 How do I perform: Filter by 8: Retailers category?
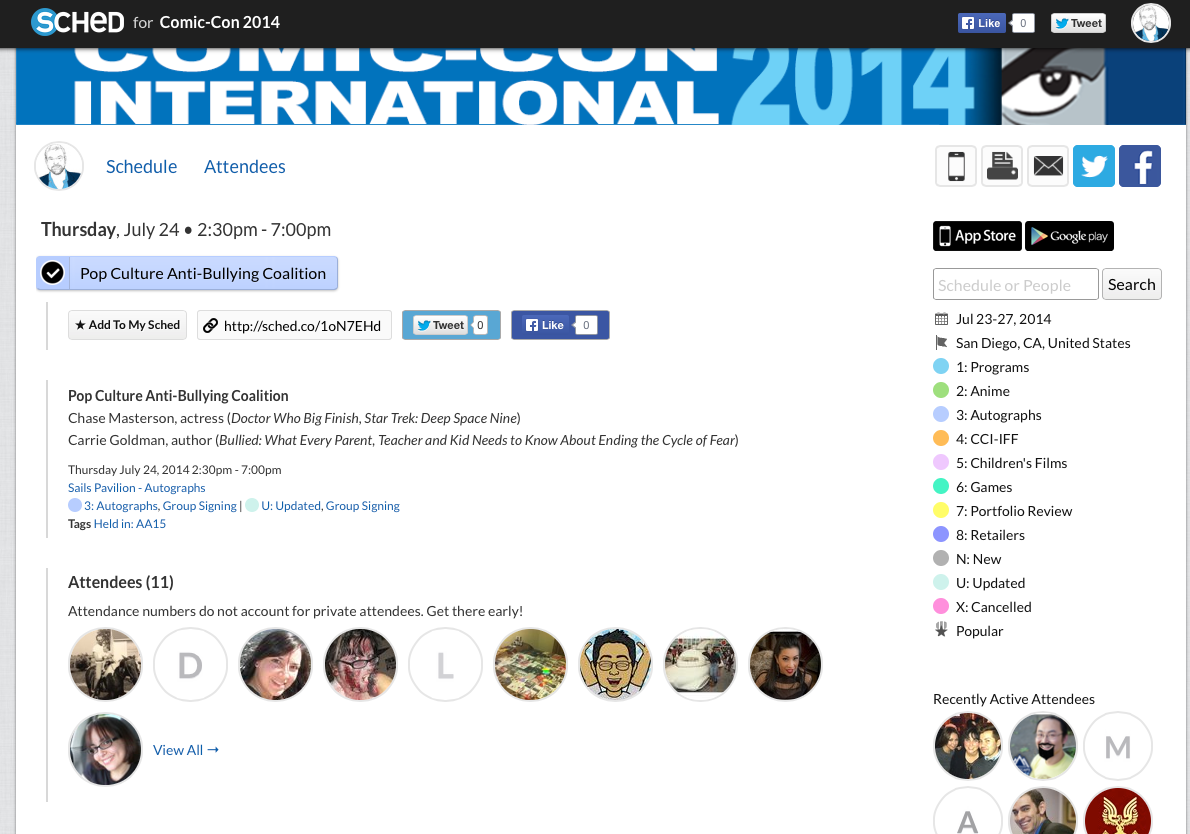click(990, 535)
